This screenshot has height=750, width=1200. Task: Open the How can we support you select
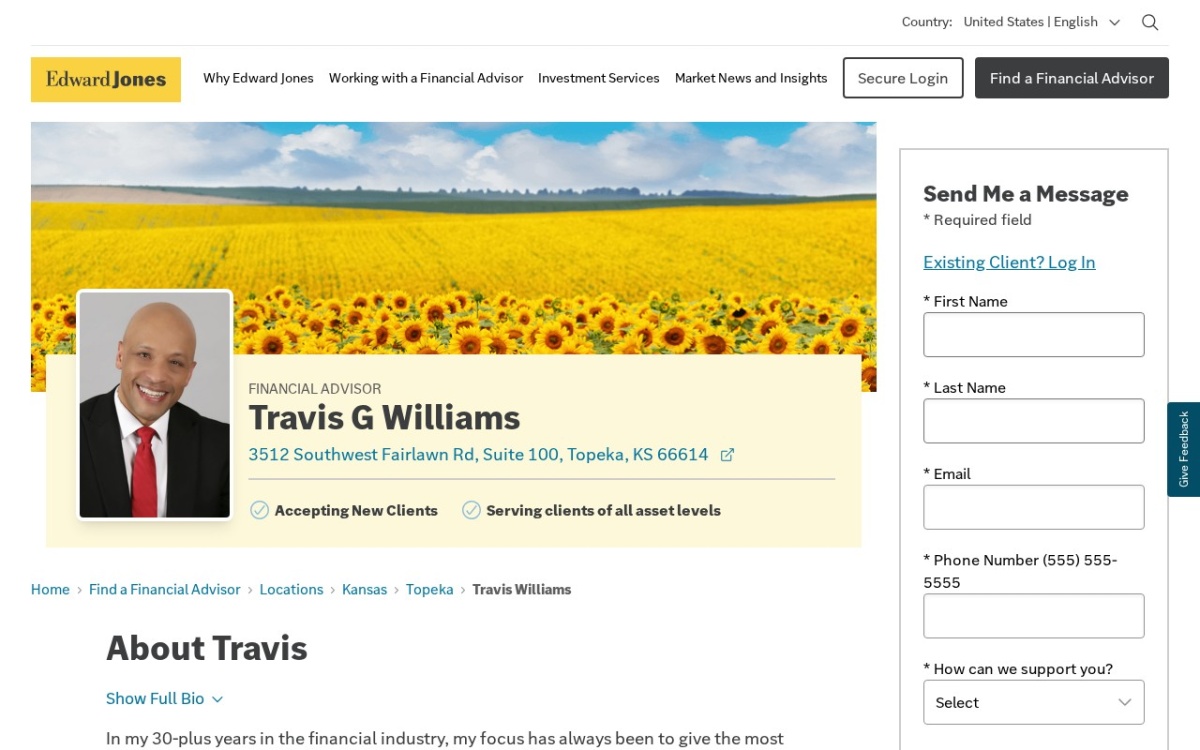coord(1033,702)
